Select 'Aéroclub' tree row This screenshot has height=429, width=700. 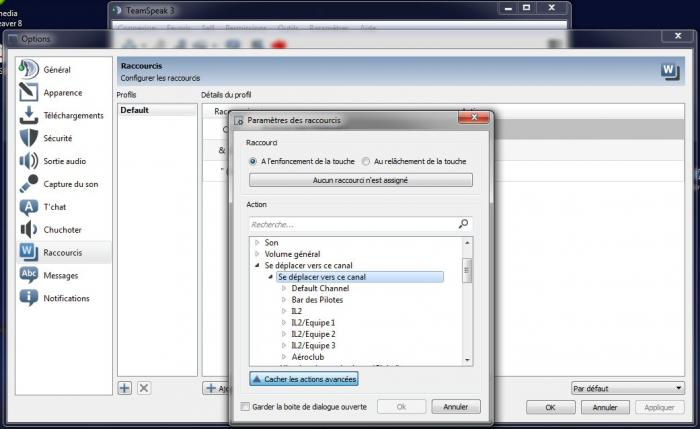(308, 357)
